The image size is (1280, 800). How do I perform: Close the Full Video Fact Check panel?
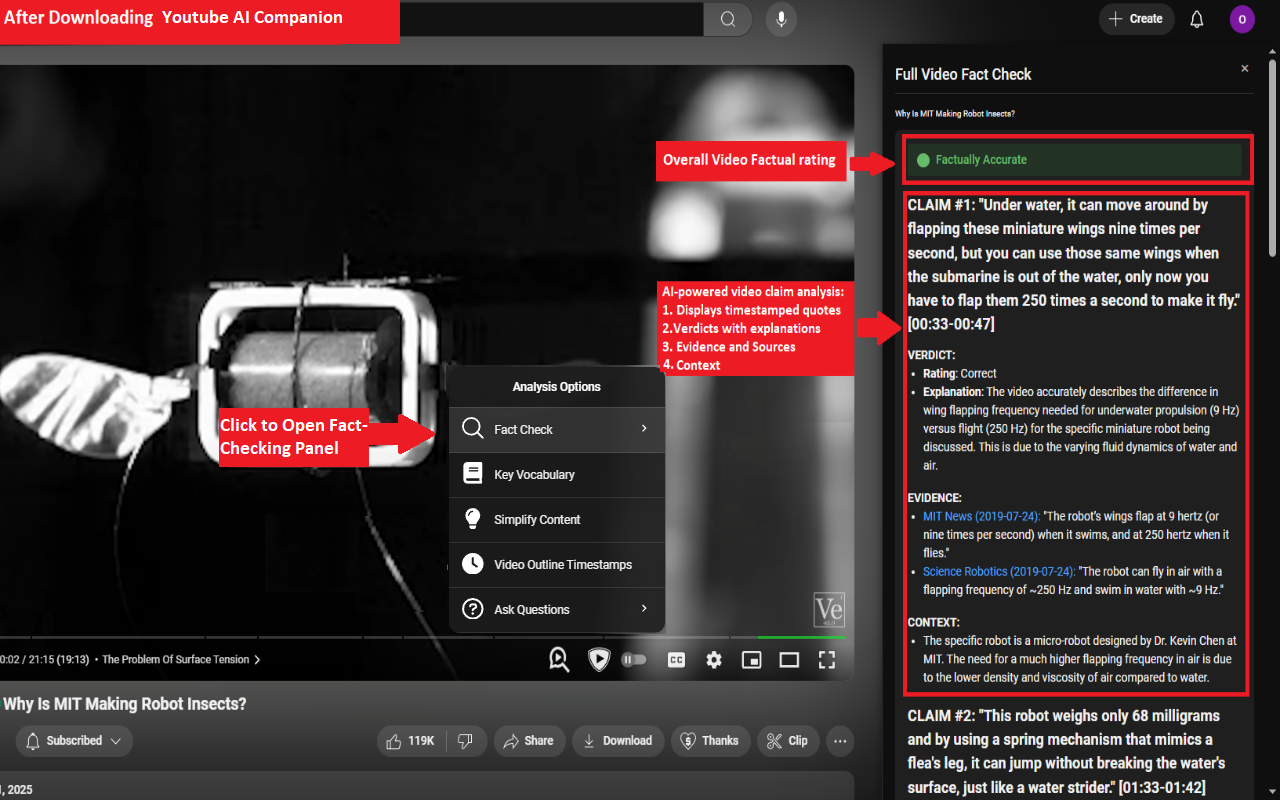[x=1245, y=69]
